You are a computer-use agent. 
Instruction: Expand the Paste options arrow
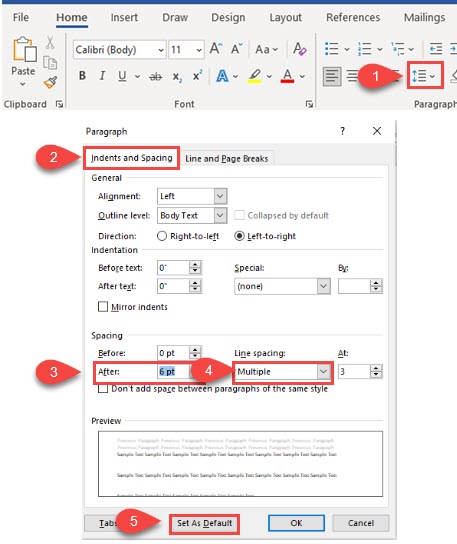pos(23,84)
